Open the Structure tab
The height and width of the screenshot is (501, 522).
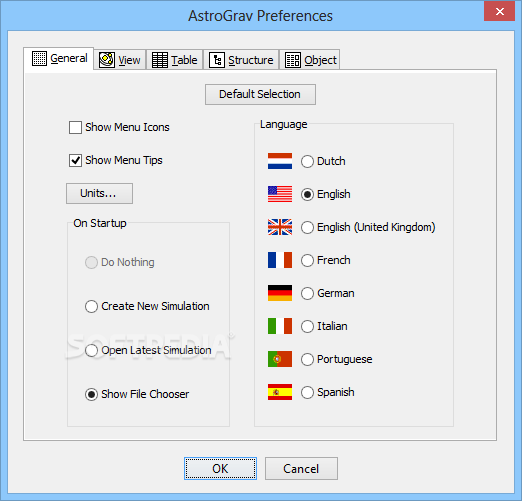(241, 60)
